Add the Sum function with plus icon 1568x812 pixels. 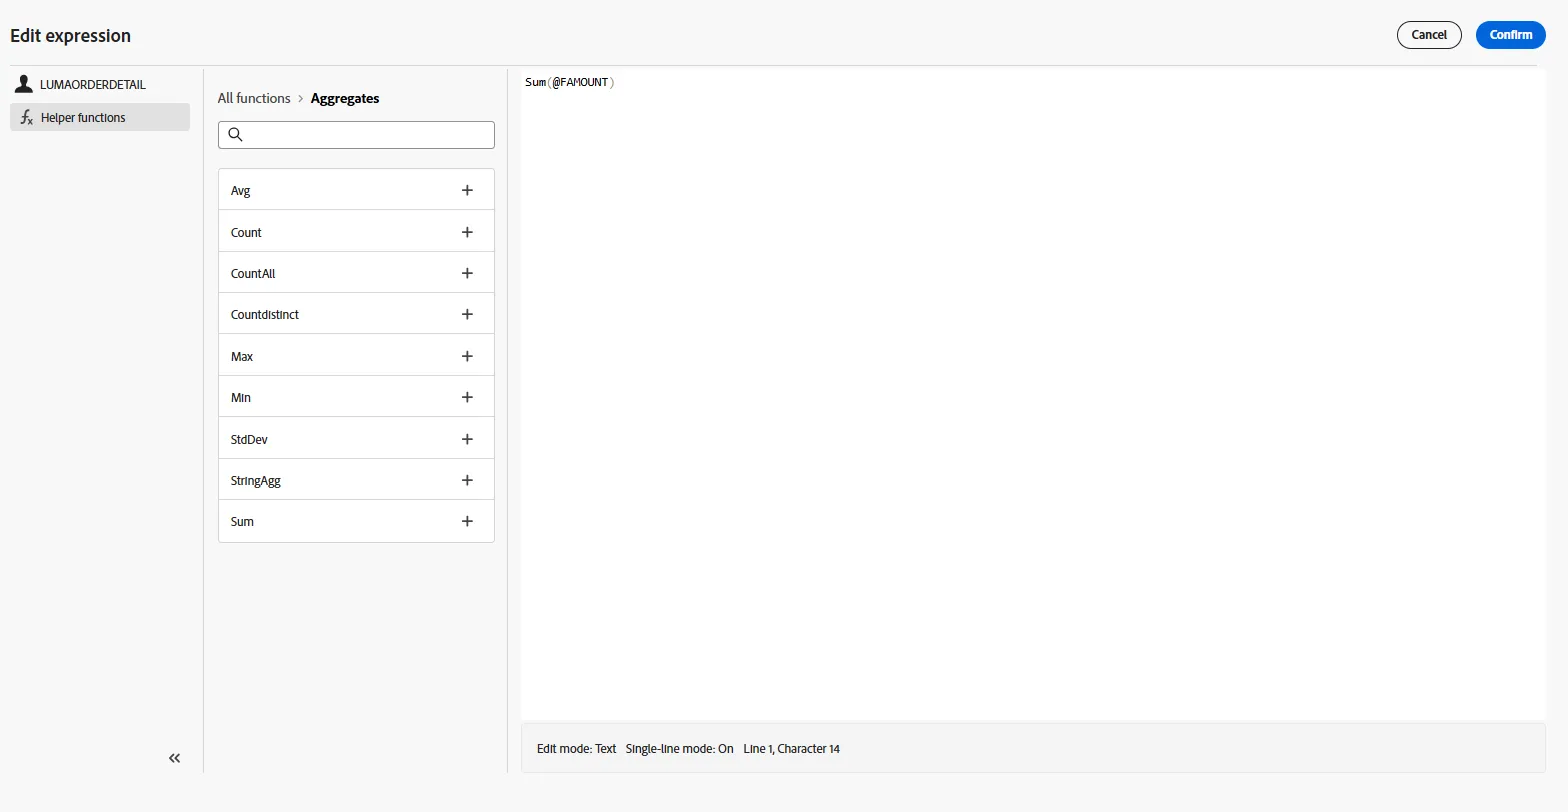click(x=467, y=521)
